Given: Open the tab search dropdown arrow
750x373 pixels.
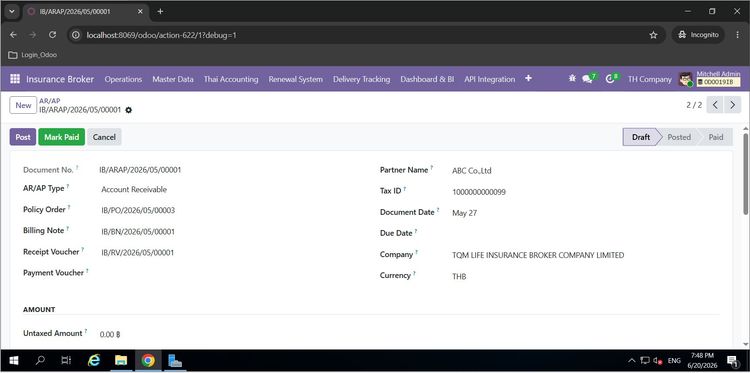Looking at the screenshot, I should point(12,11).
